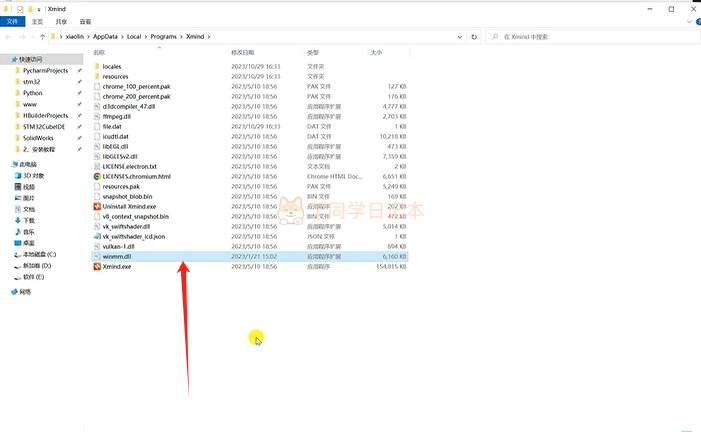The width and height of the screenshot is (701, 432).
Task: Click the refresh icon beside the address bar
Action: (472, 36)
